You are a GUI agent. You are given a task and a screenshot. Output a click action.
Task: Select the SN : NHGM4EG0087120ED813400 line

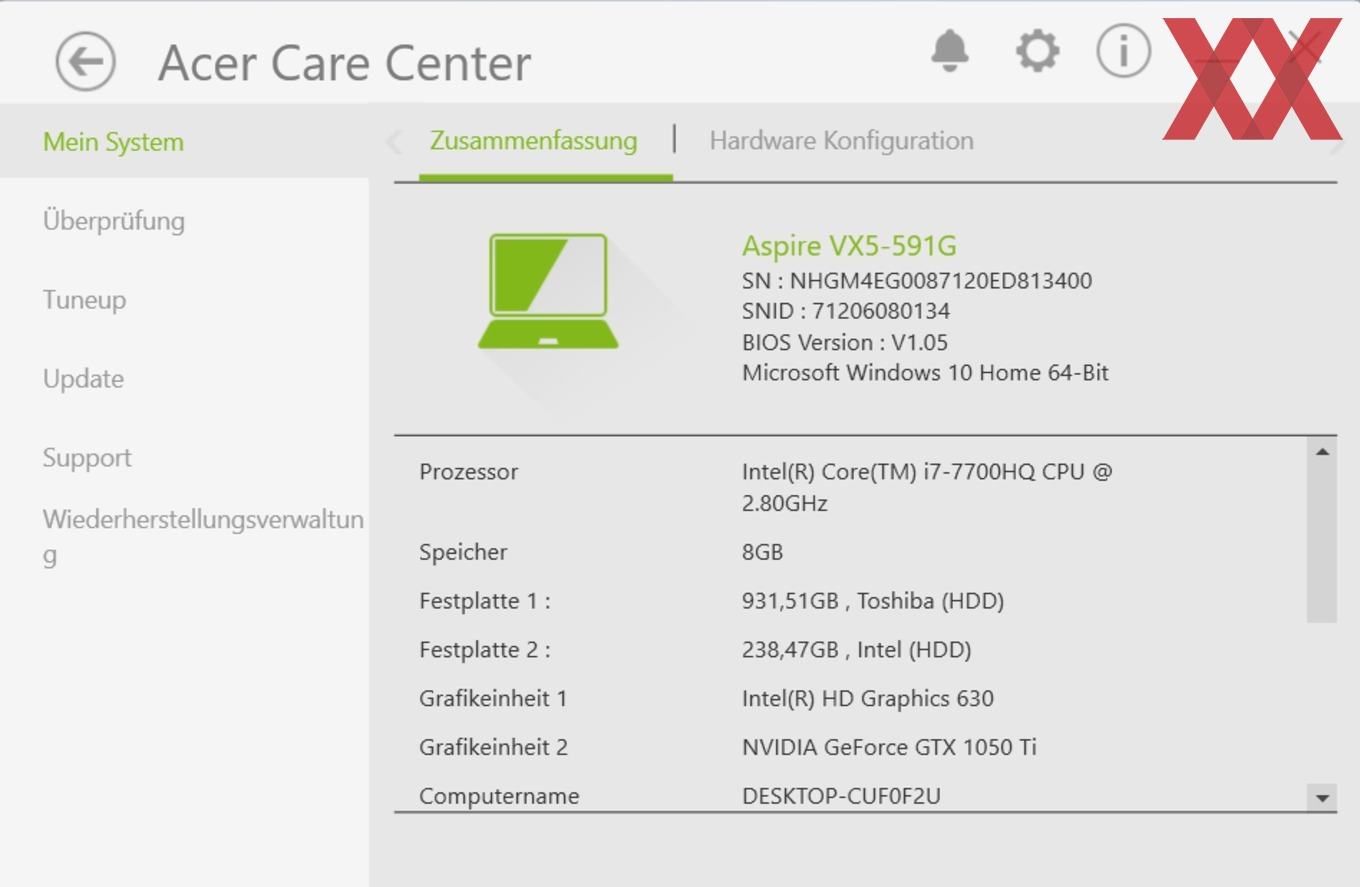coord(917,281)
